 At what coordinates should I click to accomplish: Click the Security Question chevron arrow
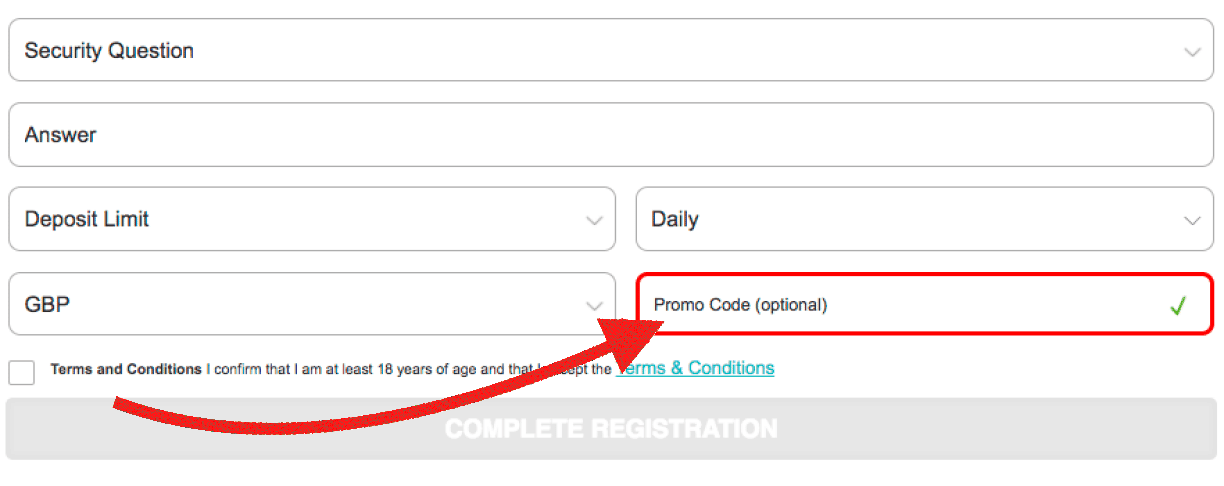point(1192,52)
